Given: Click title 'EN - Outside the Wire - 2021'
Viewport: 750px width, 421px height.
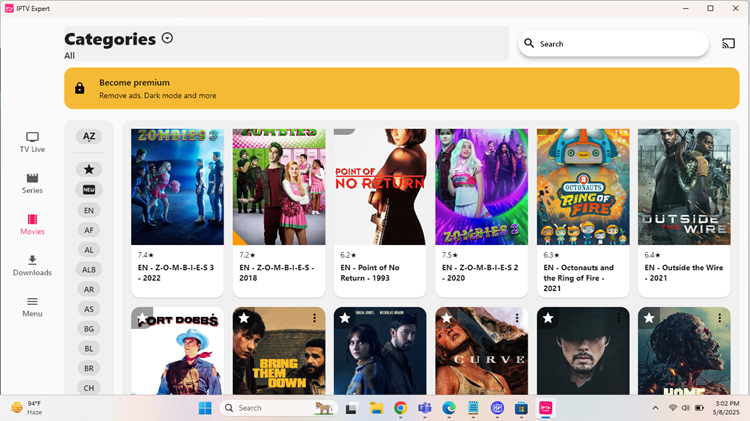Looking at the screenshot, I should 684,273.
